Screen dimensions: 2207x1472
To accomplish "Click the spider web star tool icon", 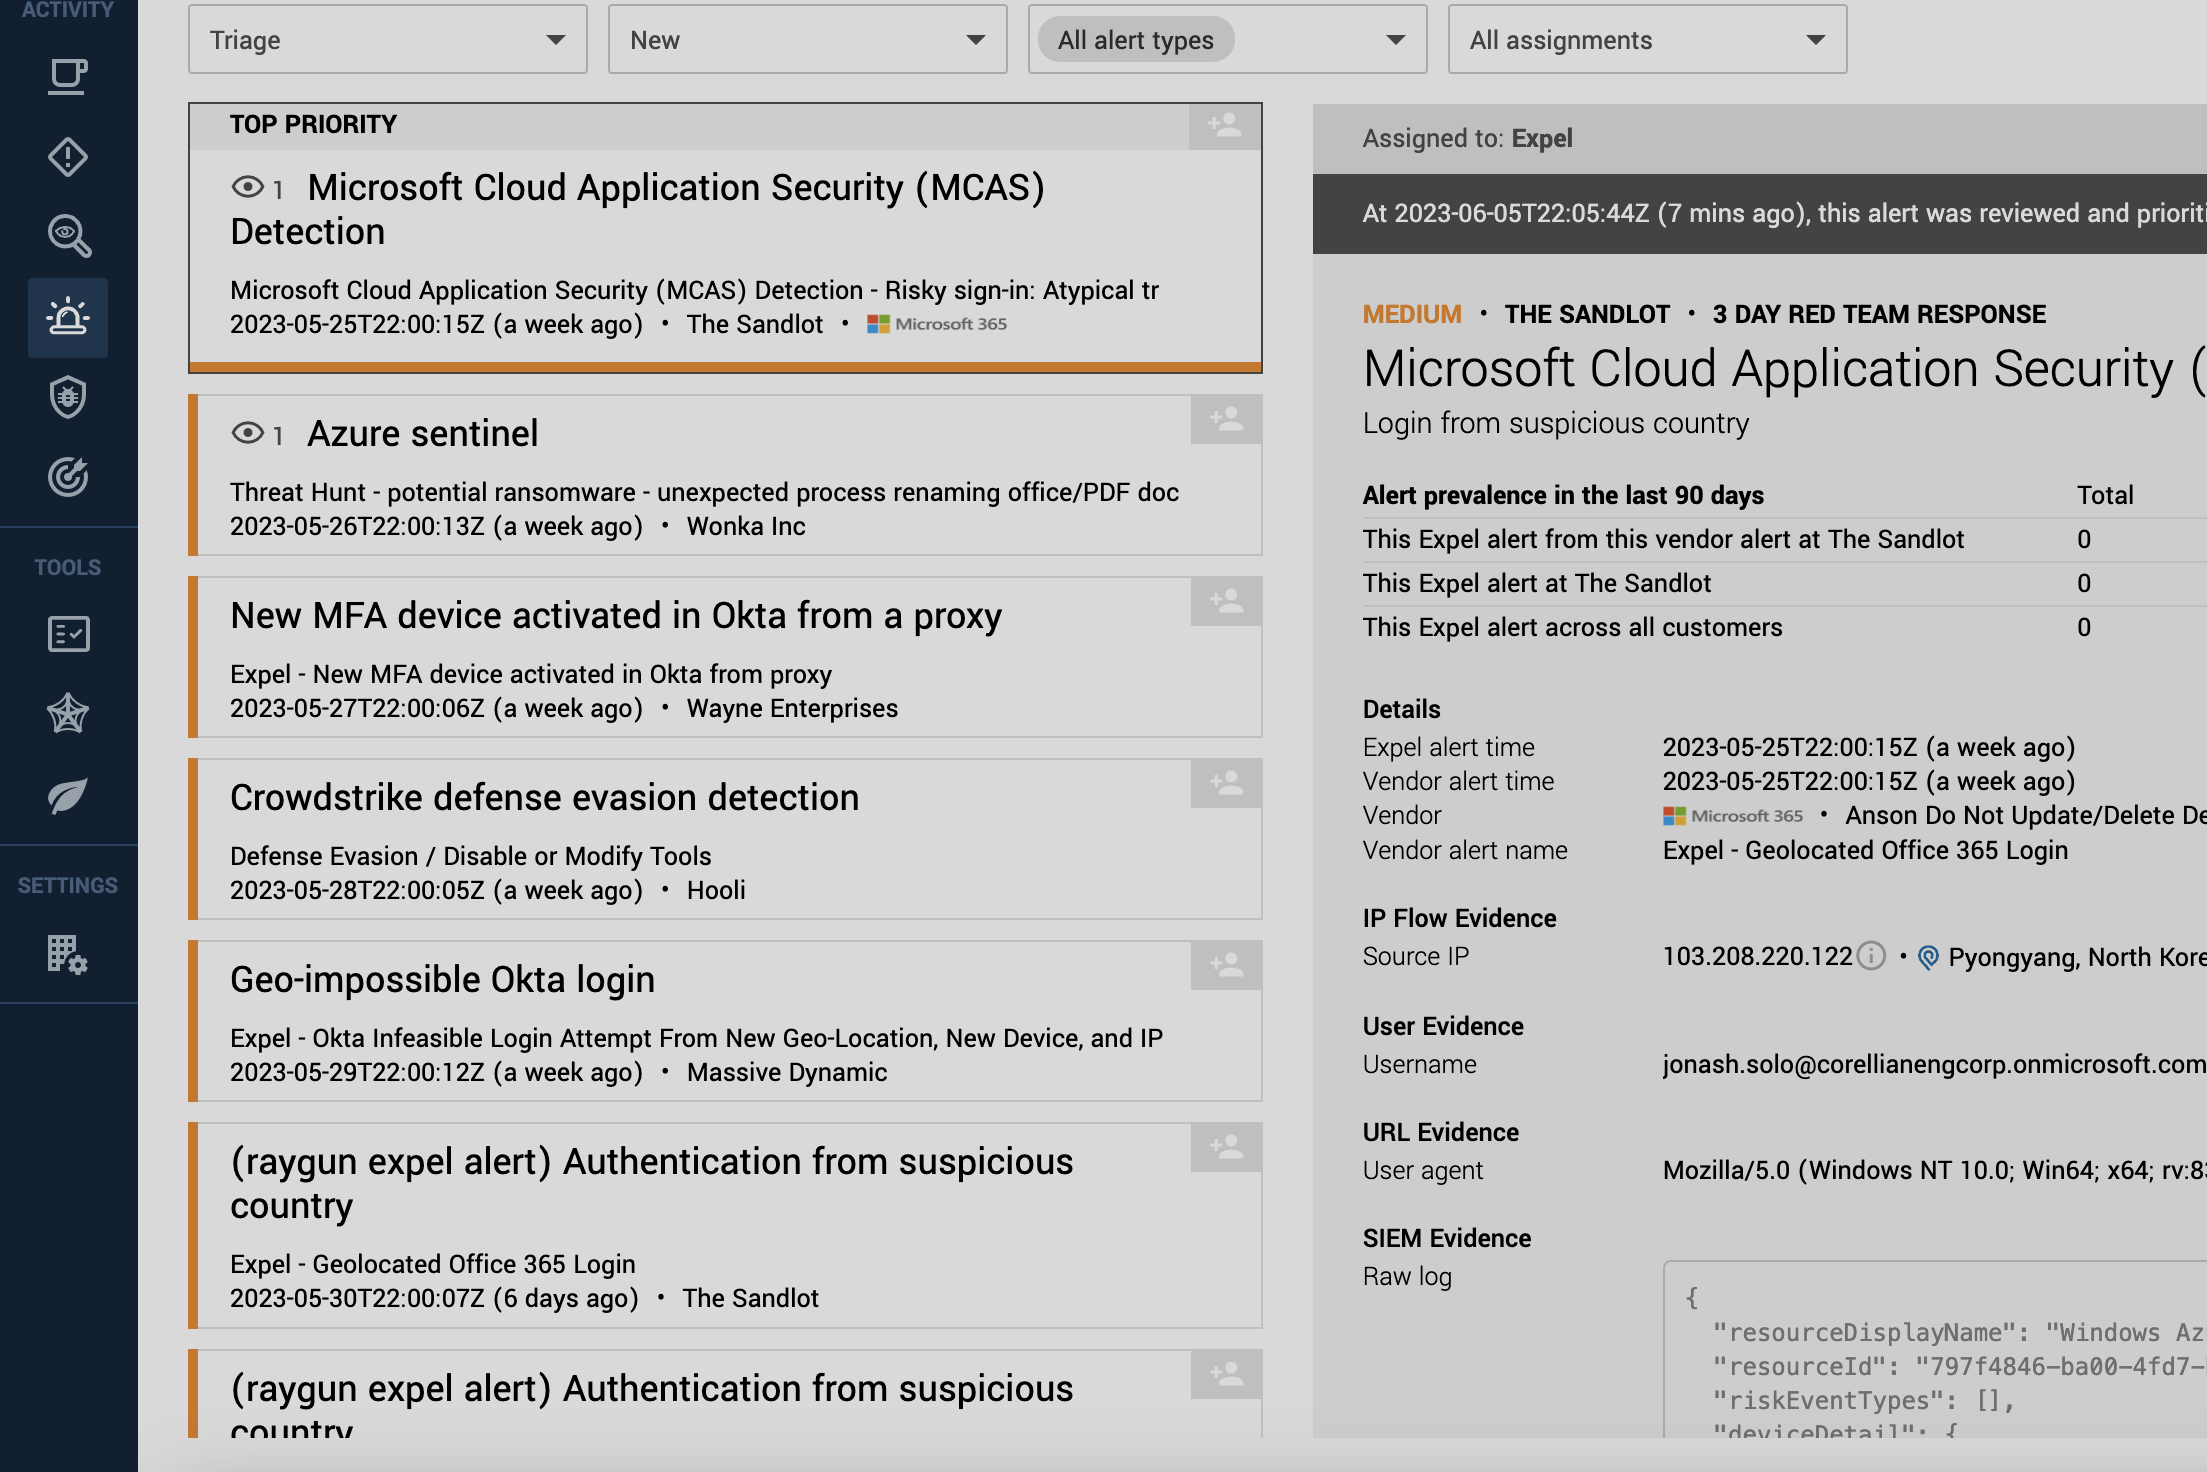I will 68,714.
